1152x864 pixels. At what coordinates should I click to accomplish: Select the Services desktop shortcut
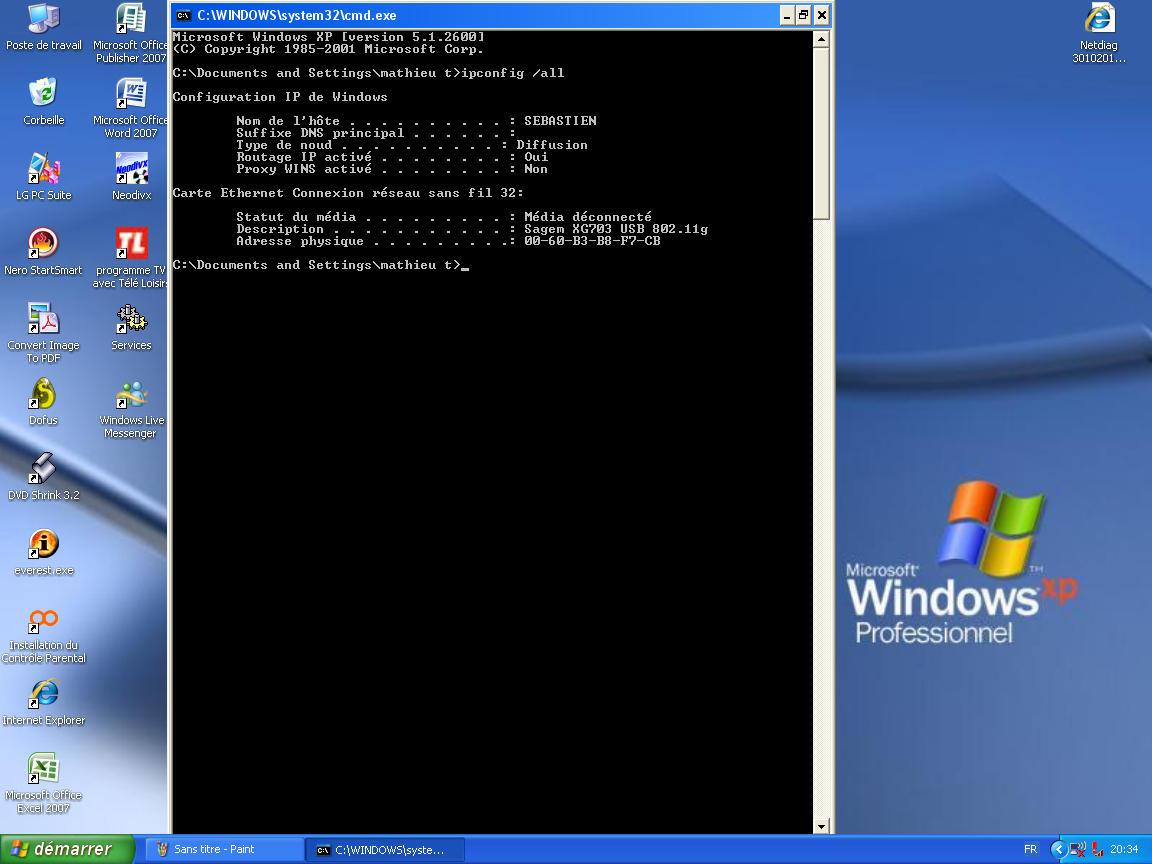point(132,327)
